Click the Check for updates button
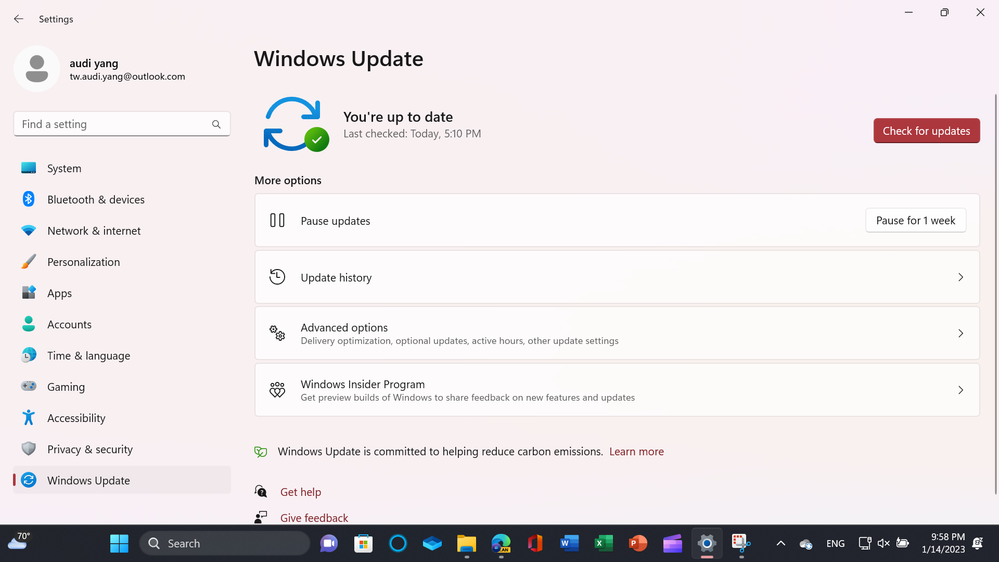 tap(926, 131)
